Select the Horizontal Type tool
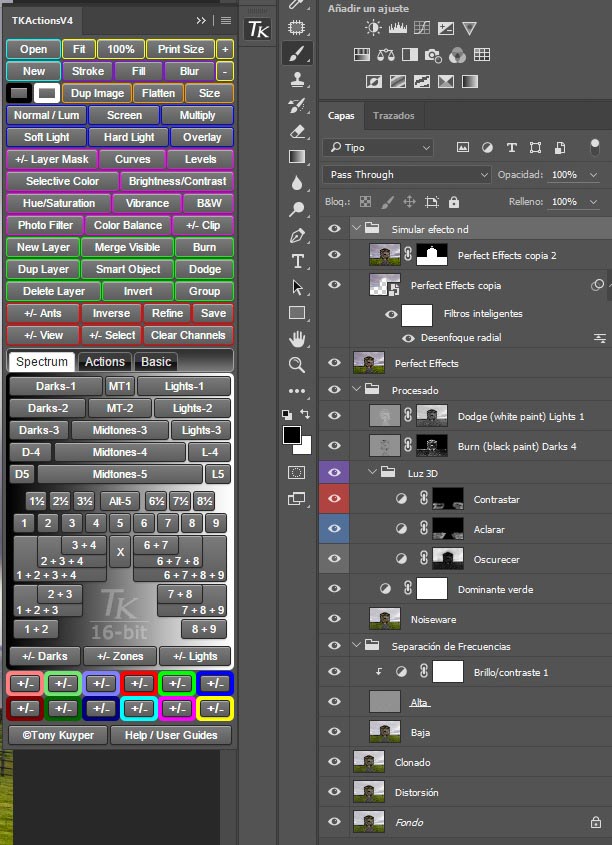The width and height of the screenshot is (612, 845). (297, 262)
